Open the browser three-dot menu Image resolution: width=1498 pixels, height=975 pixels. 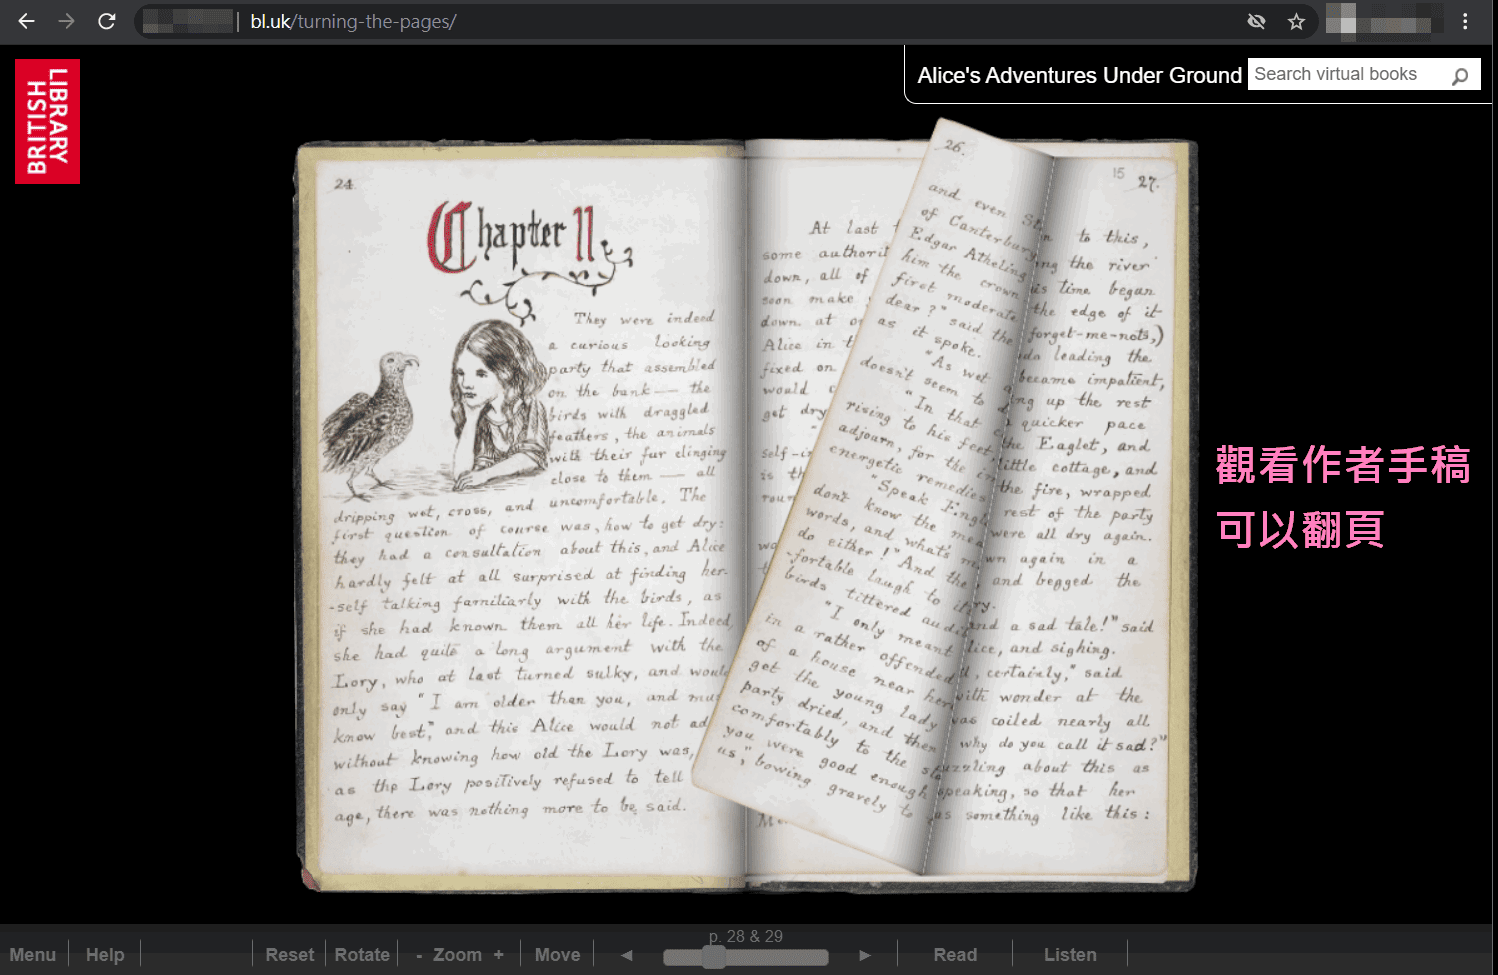coord(1465,21)
